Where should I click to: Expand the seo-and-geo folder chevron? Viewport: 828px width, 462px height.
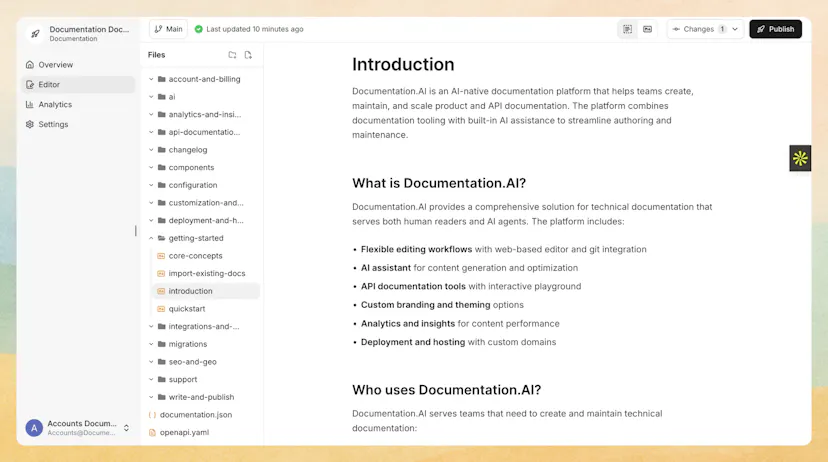point(151,362)
